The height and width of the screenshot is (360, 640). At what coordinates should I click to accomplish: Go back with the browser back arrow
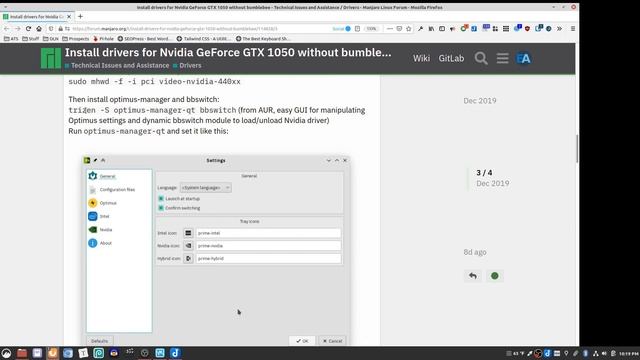coord(7,29)
